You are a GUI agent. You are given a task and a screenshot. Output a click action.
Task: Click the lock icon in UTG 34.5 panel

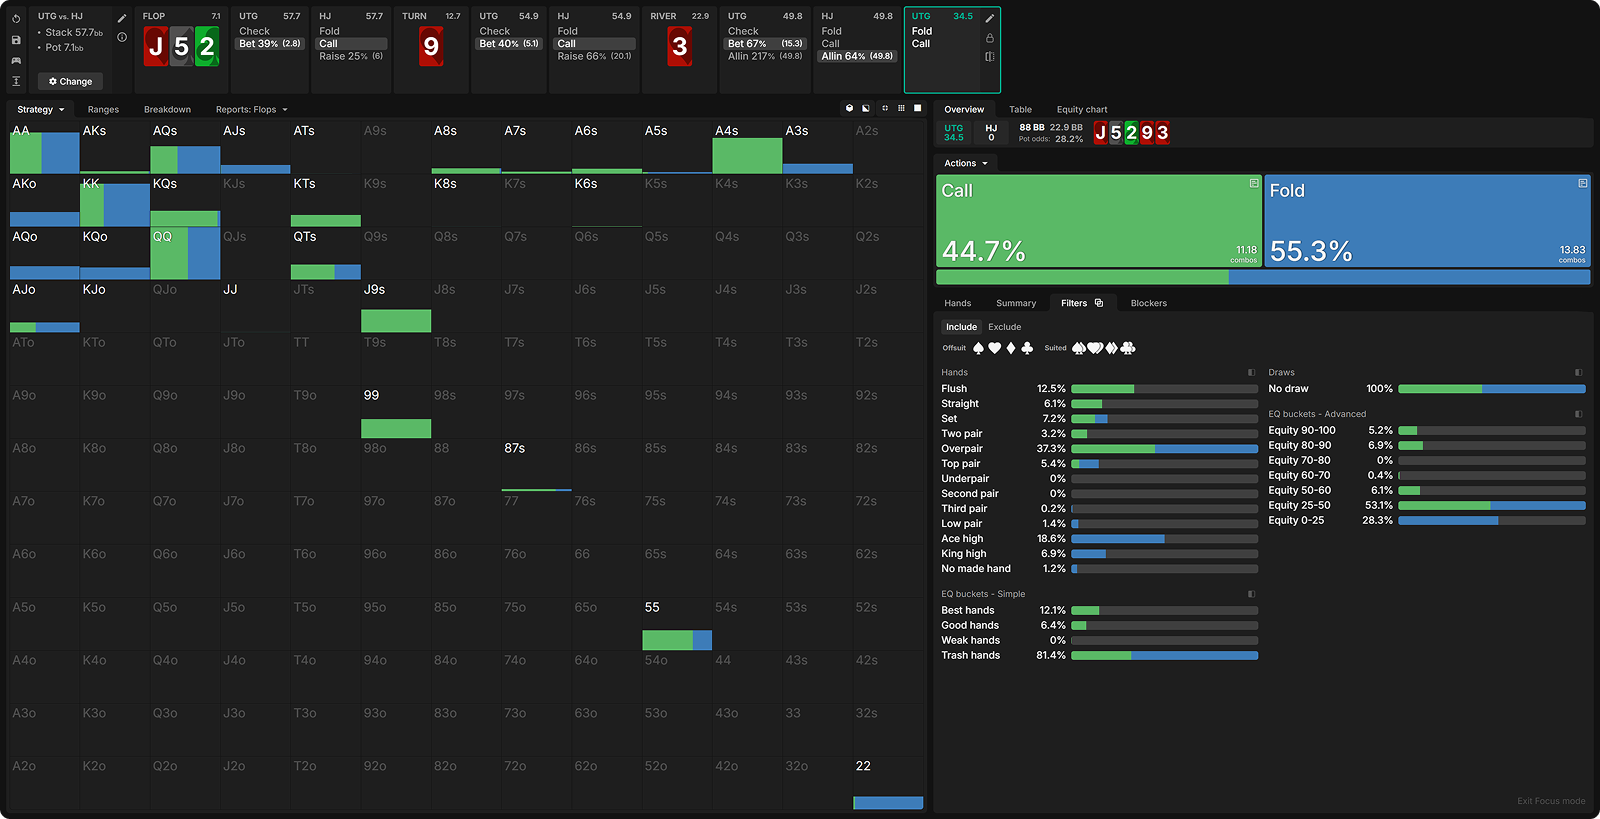990,38
